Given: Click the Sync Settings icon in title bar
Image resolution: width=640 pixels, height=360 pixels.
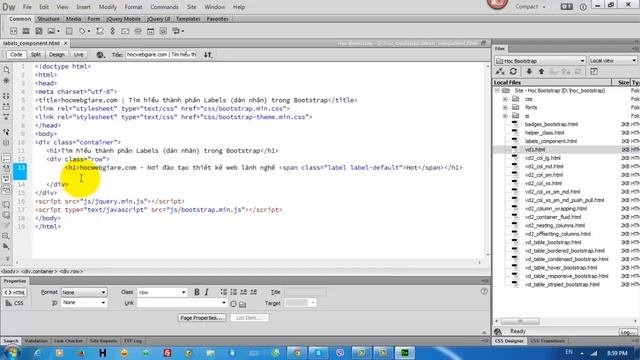Looking at the screenshot, I should tap(567, 7).
